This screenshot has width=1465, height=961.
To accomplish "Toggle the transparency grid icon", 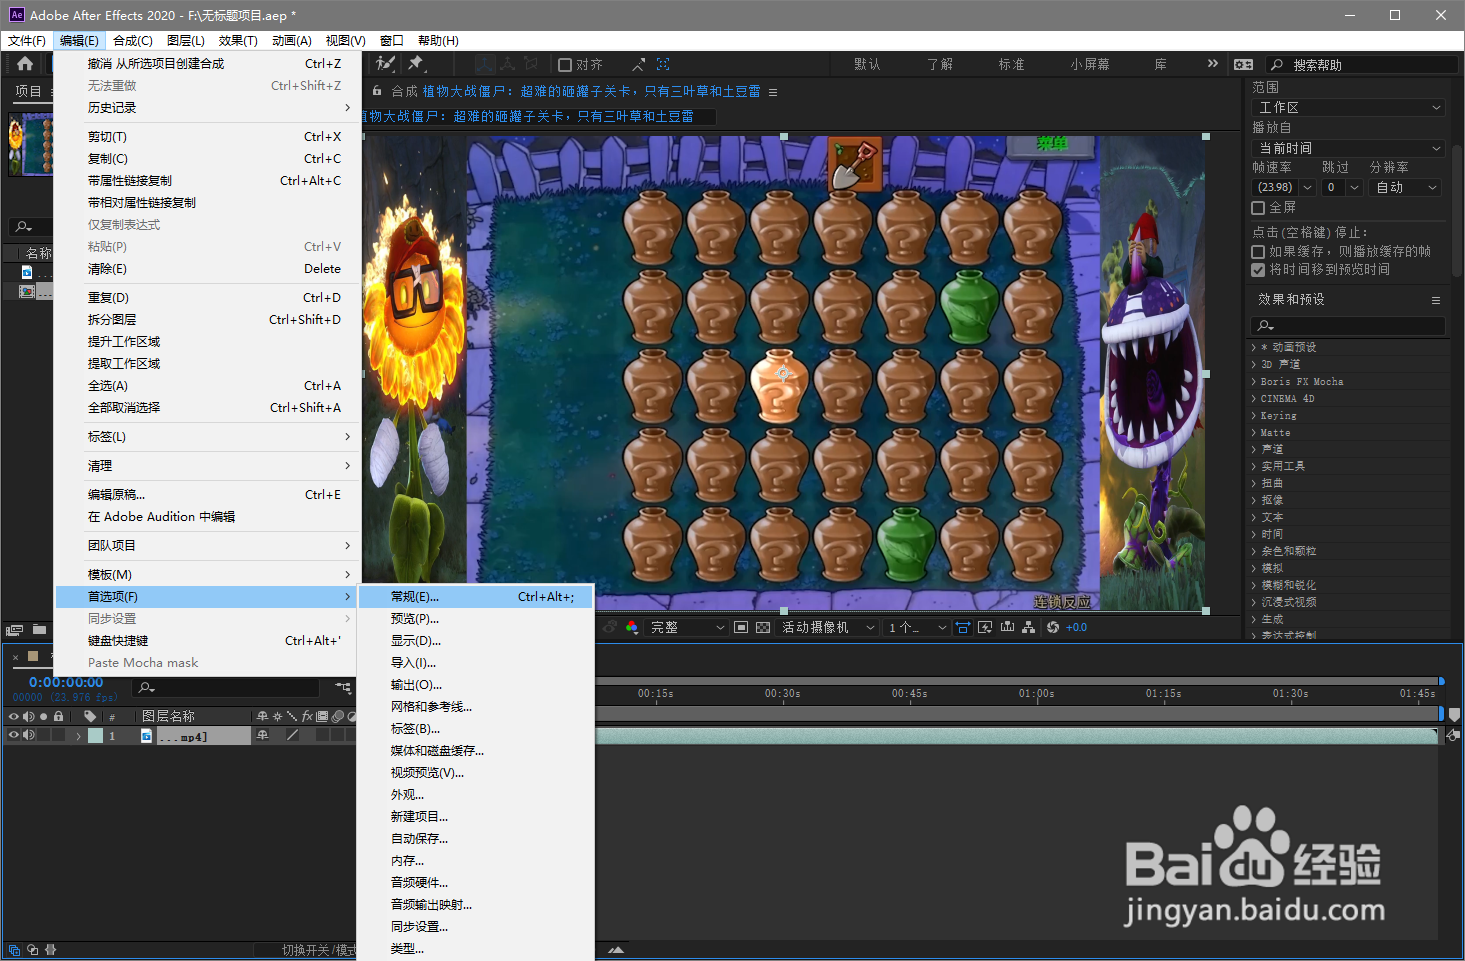I will [763, 627].
